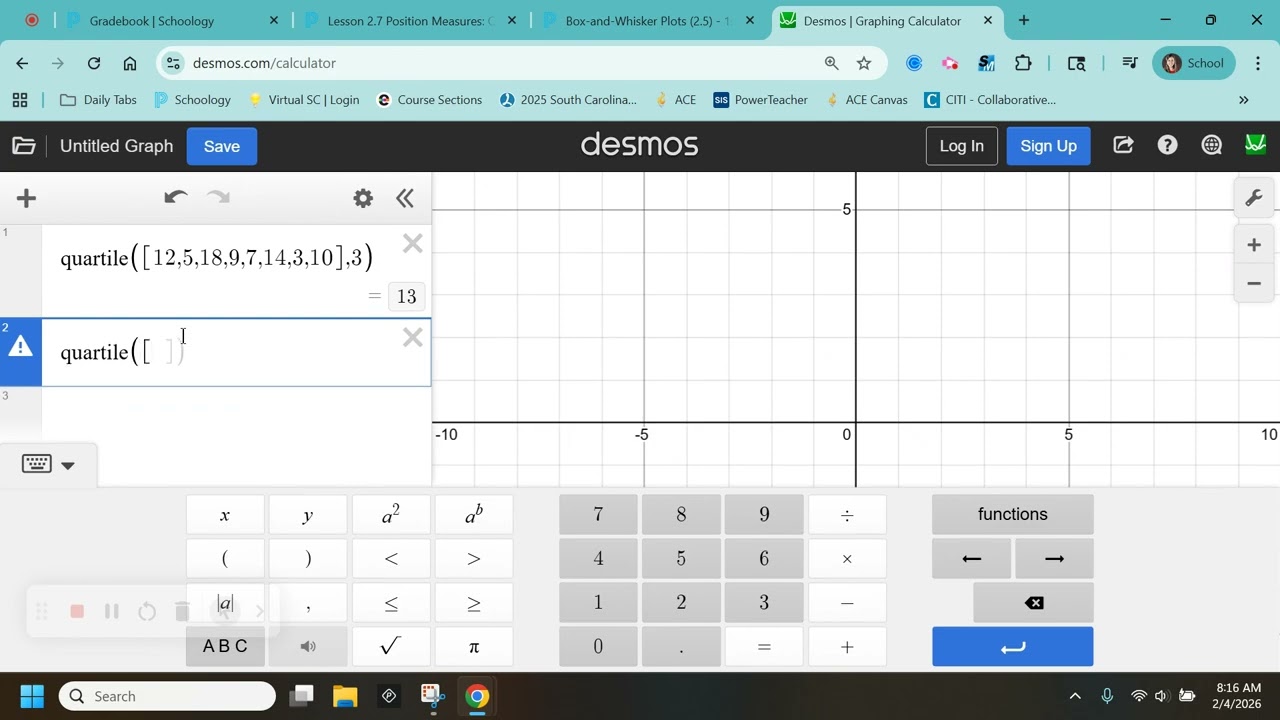Click the y variable key
This screenshot has width=1280, height=720.
(x=308, y=514)
